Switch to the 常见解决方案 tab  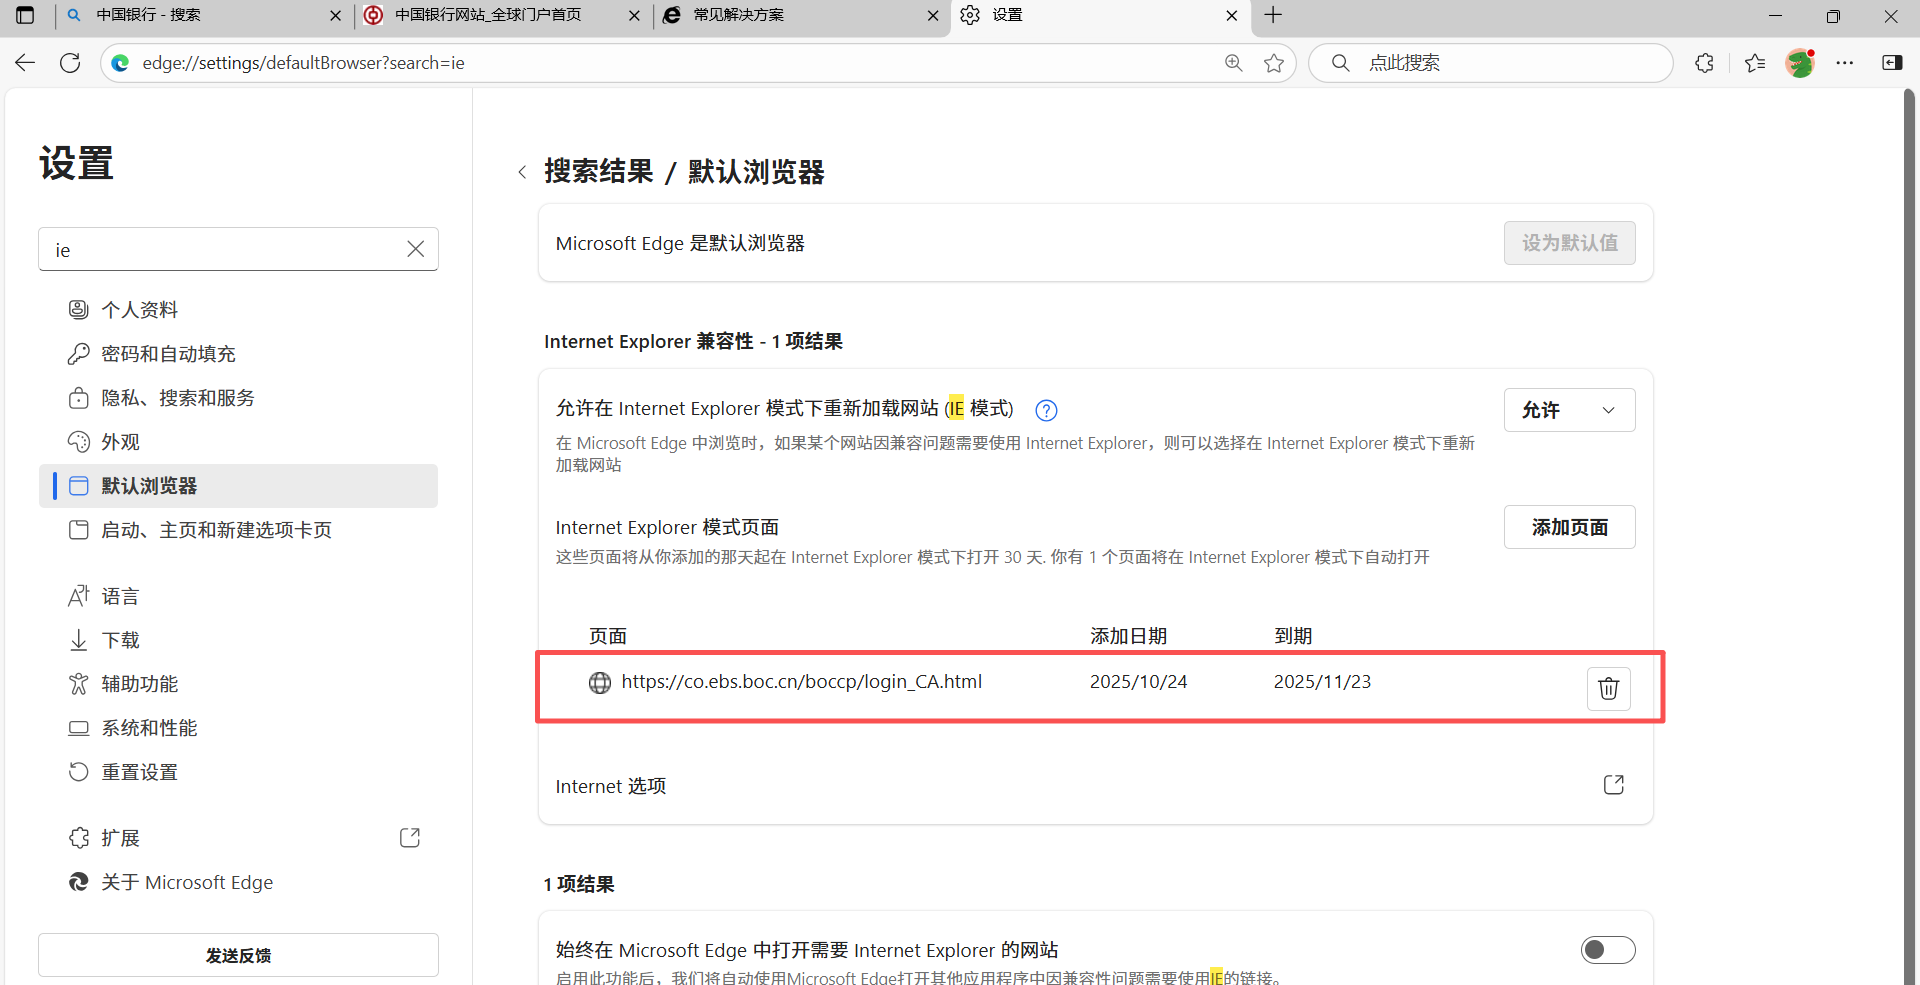pos(801,15)
